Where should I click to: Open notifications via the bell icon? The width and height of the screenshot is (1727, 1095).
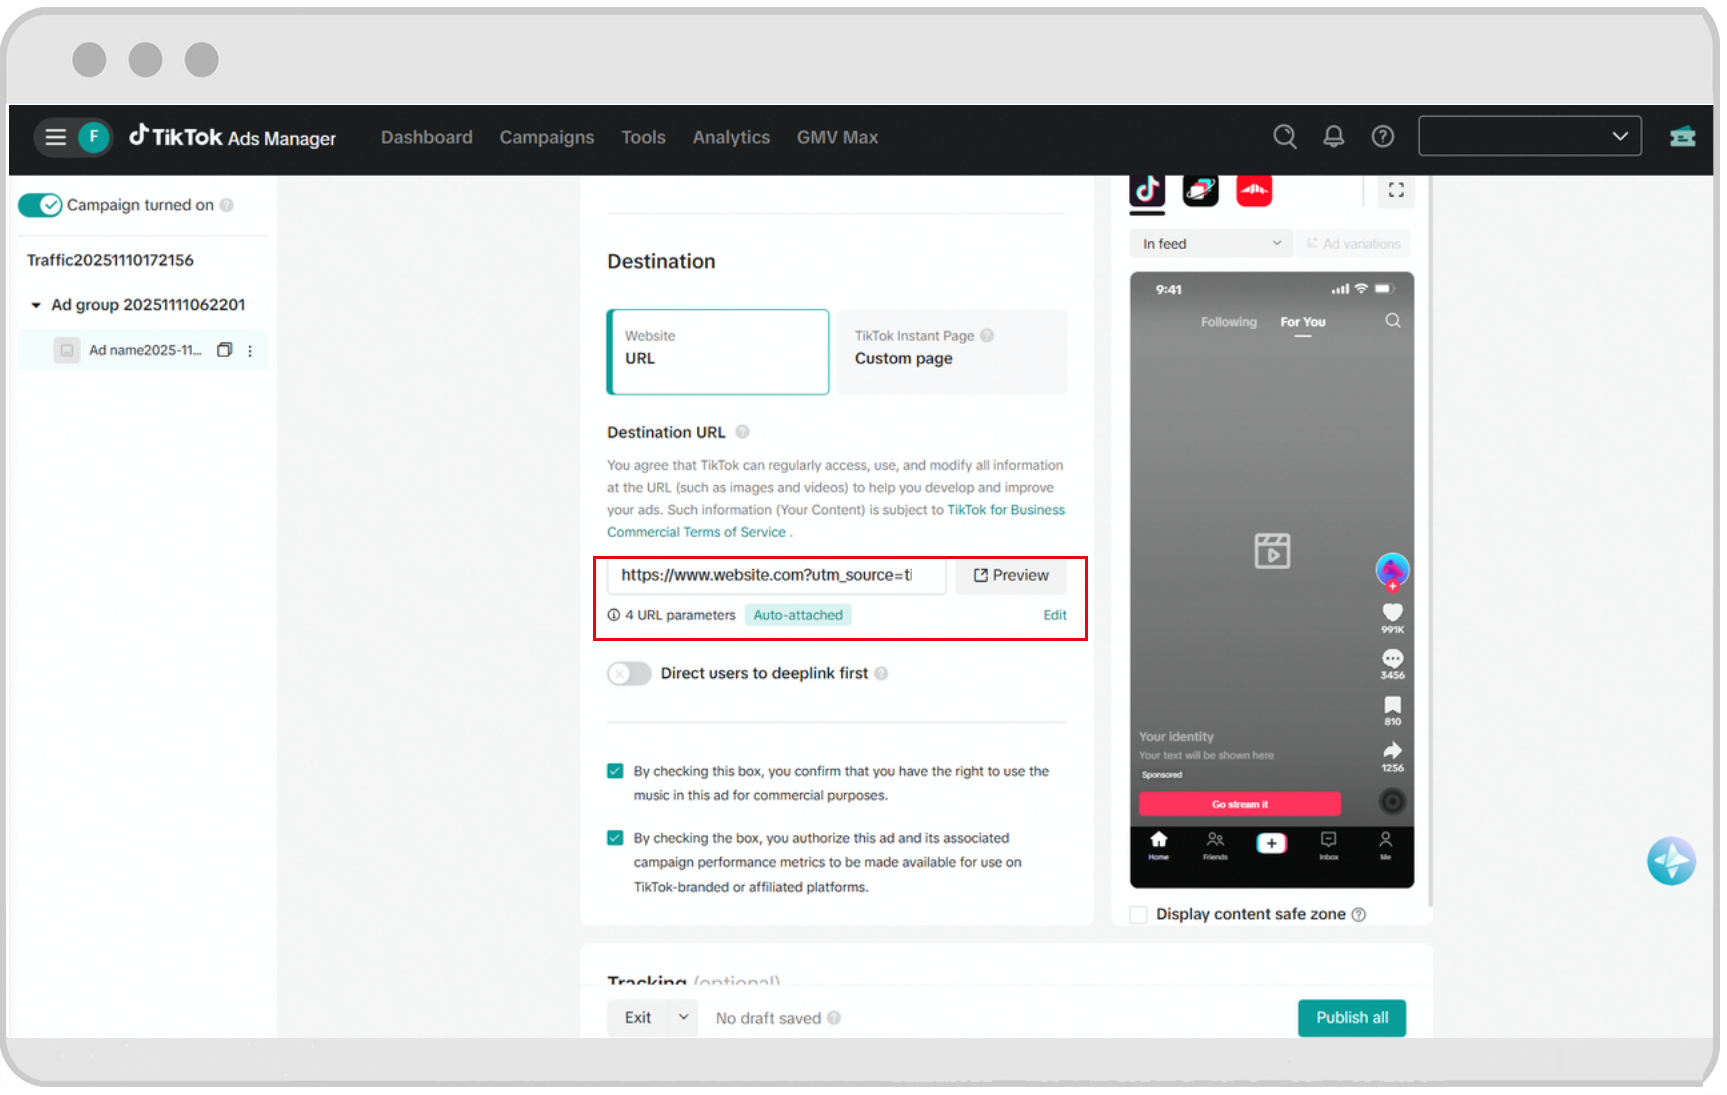click(x=1333, y=136)
